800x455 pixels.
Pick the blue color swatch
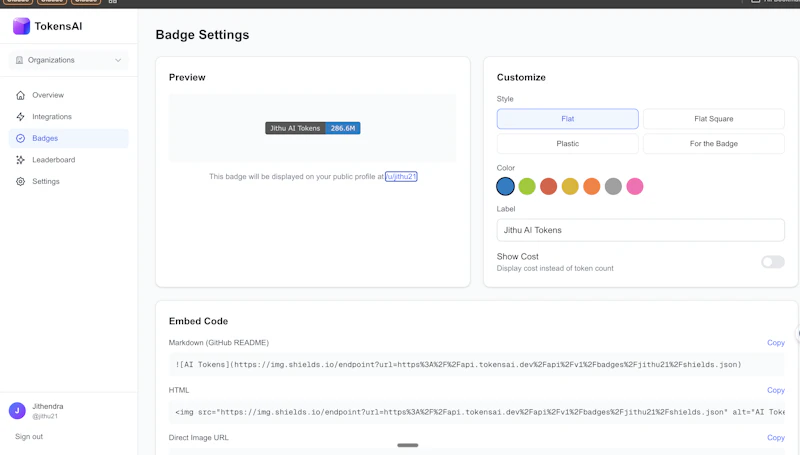coord(506,187)
